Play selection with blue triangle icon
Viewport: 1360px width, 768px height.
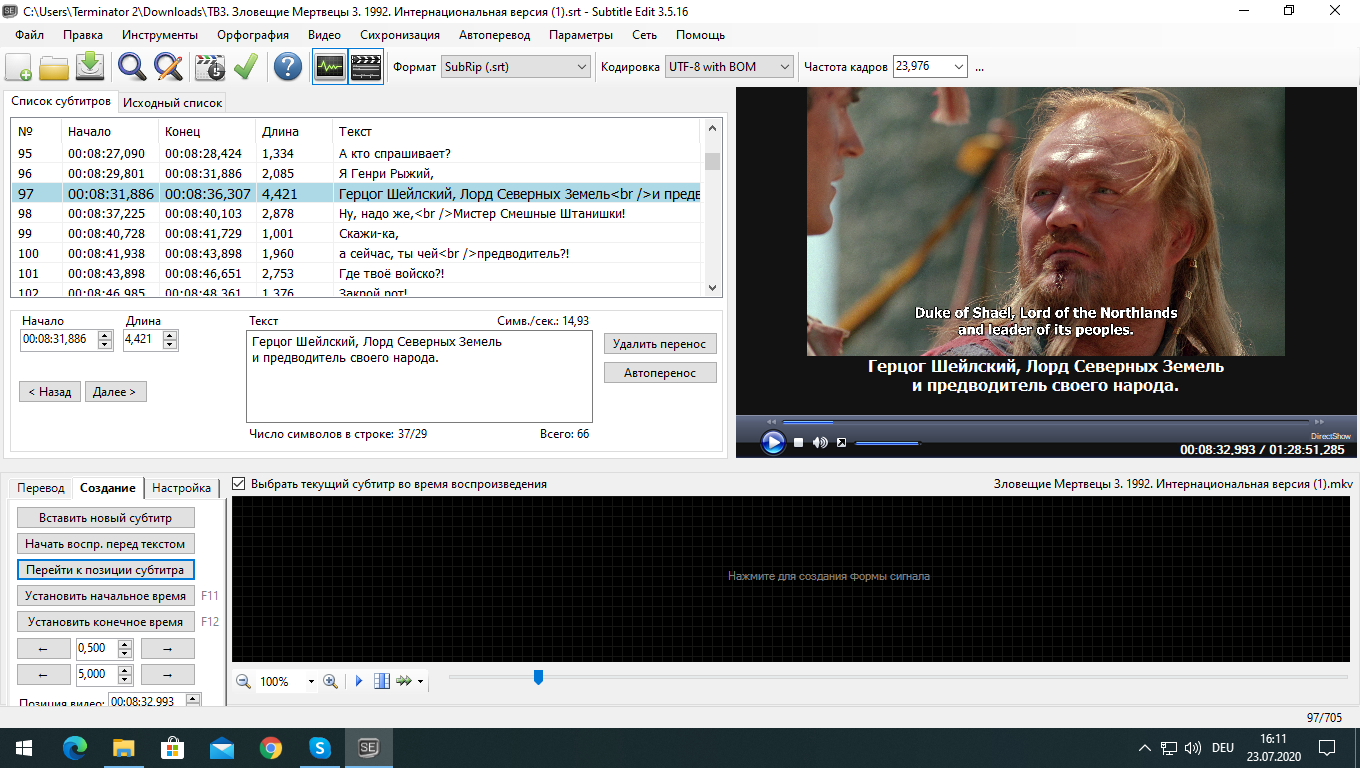pos(359,681)
